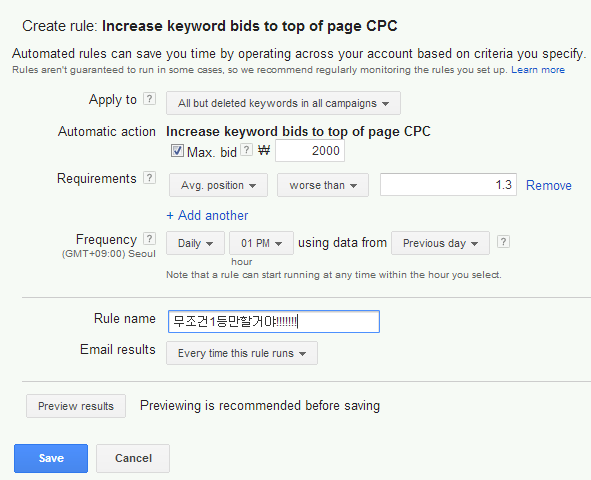Image resolution: width=591 pixels, height=480 pixels.
Task: Click the help icon after Previous day dropdown
Action: (x=503, y=242)
